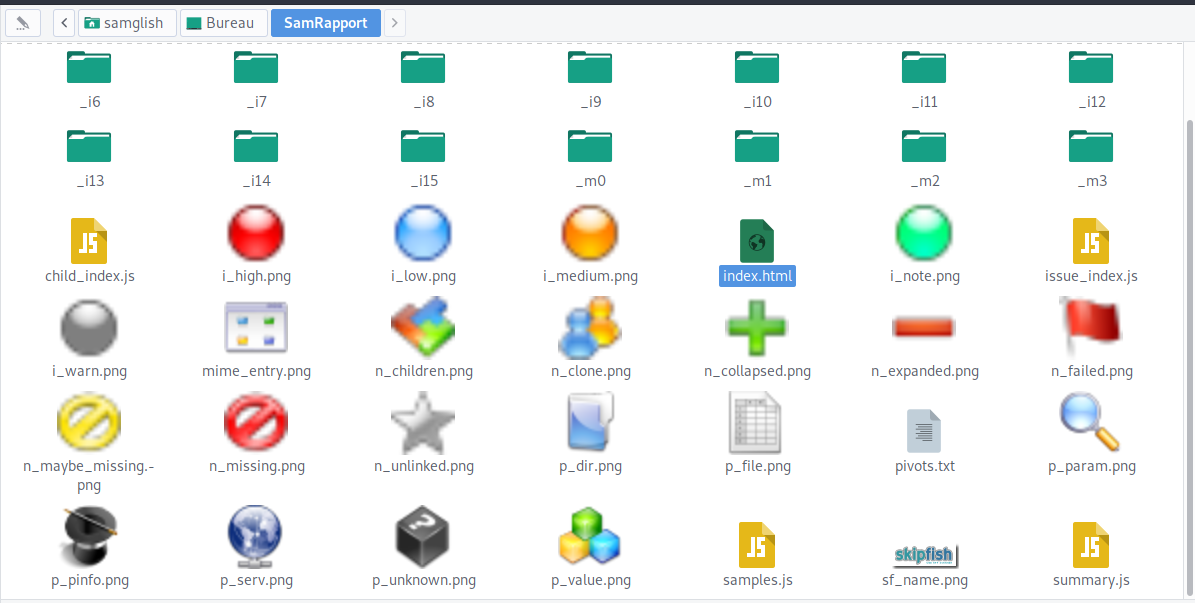Select the _m2 folder

point(924,146)
